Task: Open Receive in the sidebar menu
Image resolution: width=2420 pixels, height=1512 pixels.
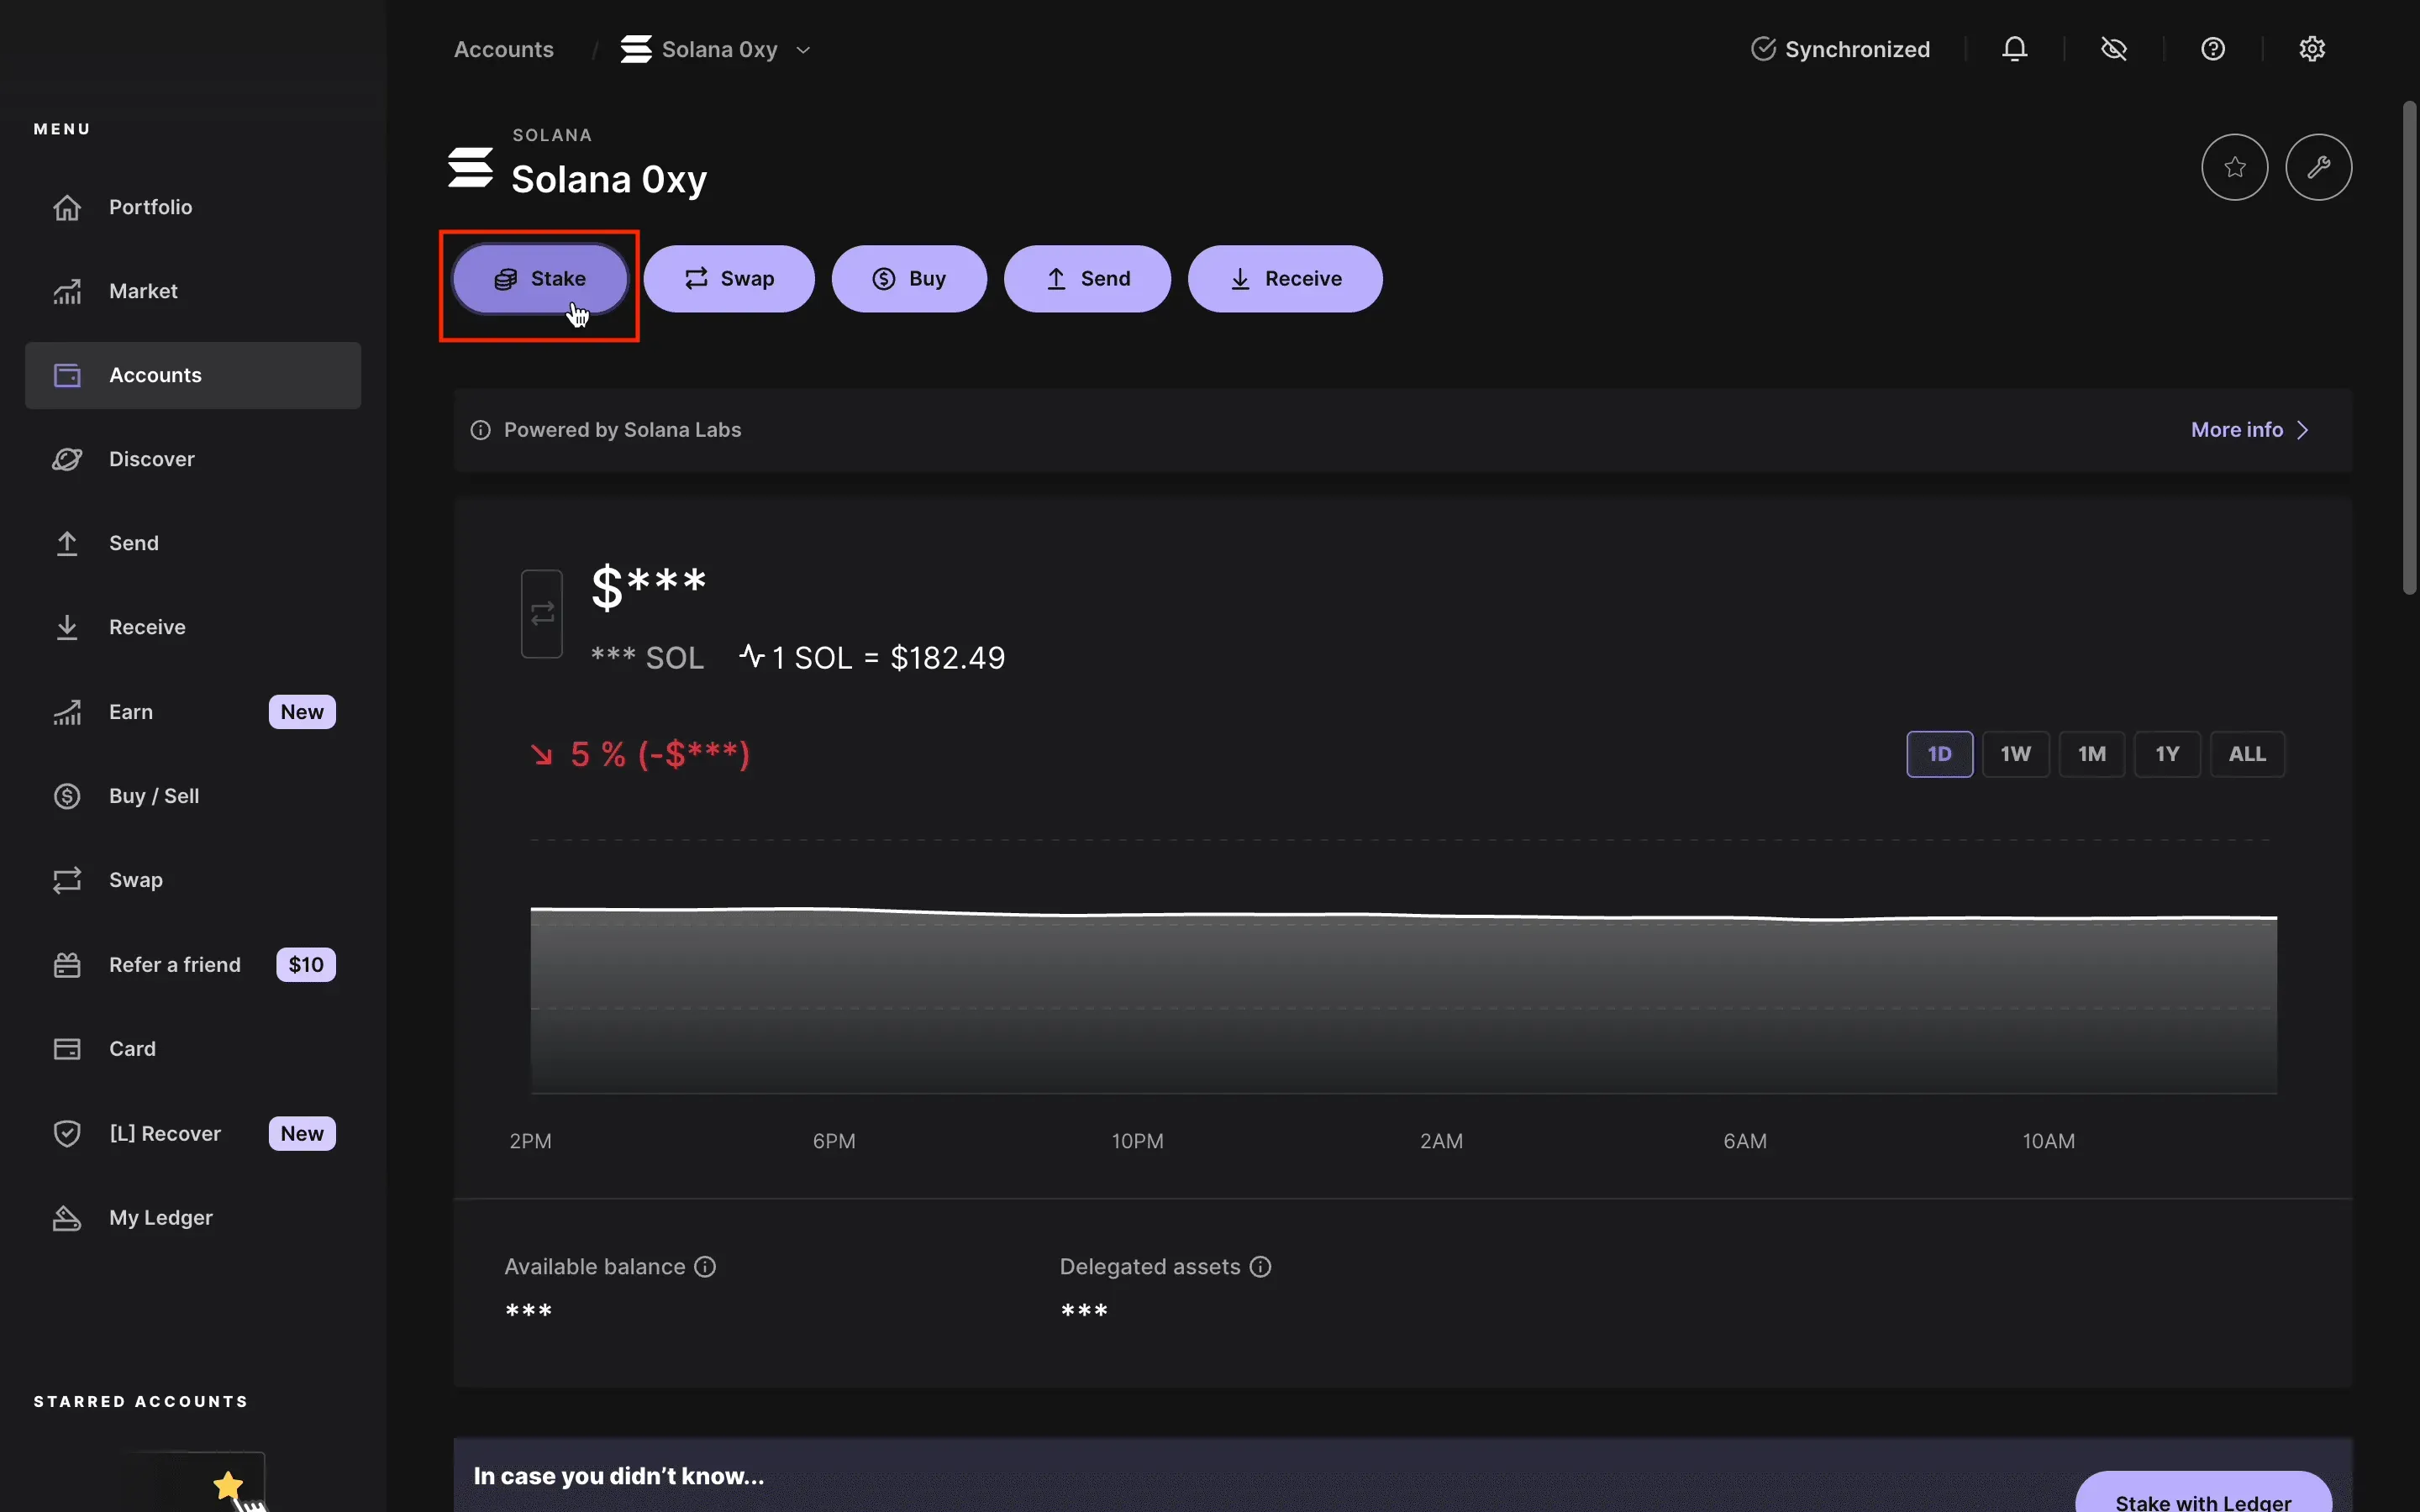Action: (x=193, y=627)
